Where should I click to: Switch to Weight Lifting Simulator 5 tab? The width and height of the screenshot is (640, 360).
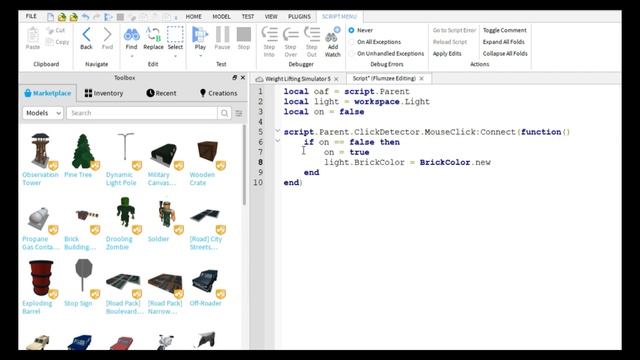coord(297,79)
